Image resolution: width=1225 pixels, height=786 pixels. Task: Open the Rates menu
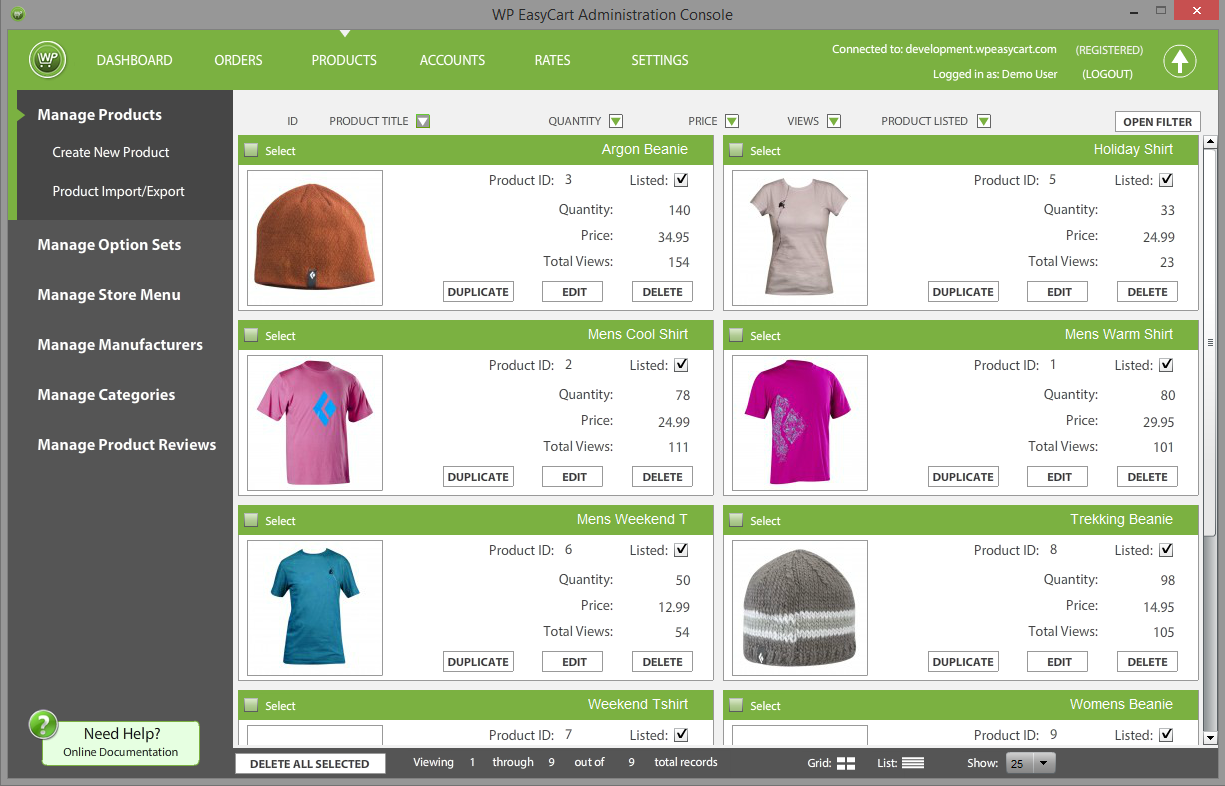click(x=552, y=60)
